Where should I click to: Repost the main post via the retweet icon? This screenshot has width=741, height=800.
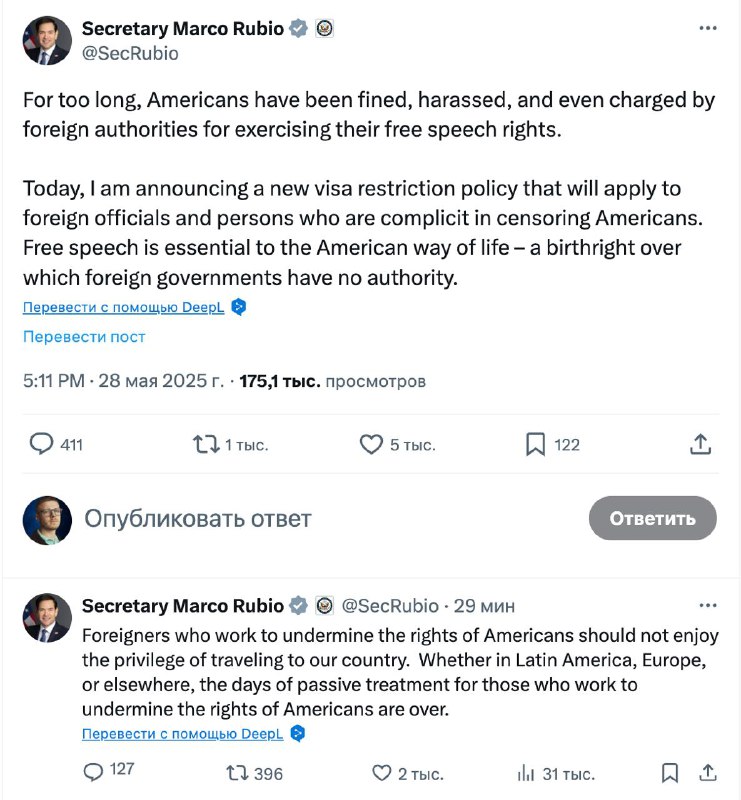click(207, 444)
